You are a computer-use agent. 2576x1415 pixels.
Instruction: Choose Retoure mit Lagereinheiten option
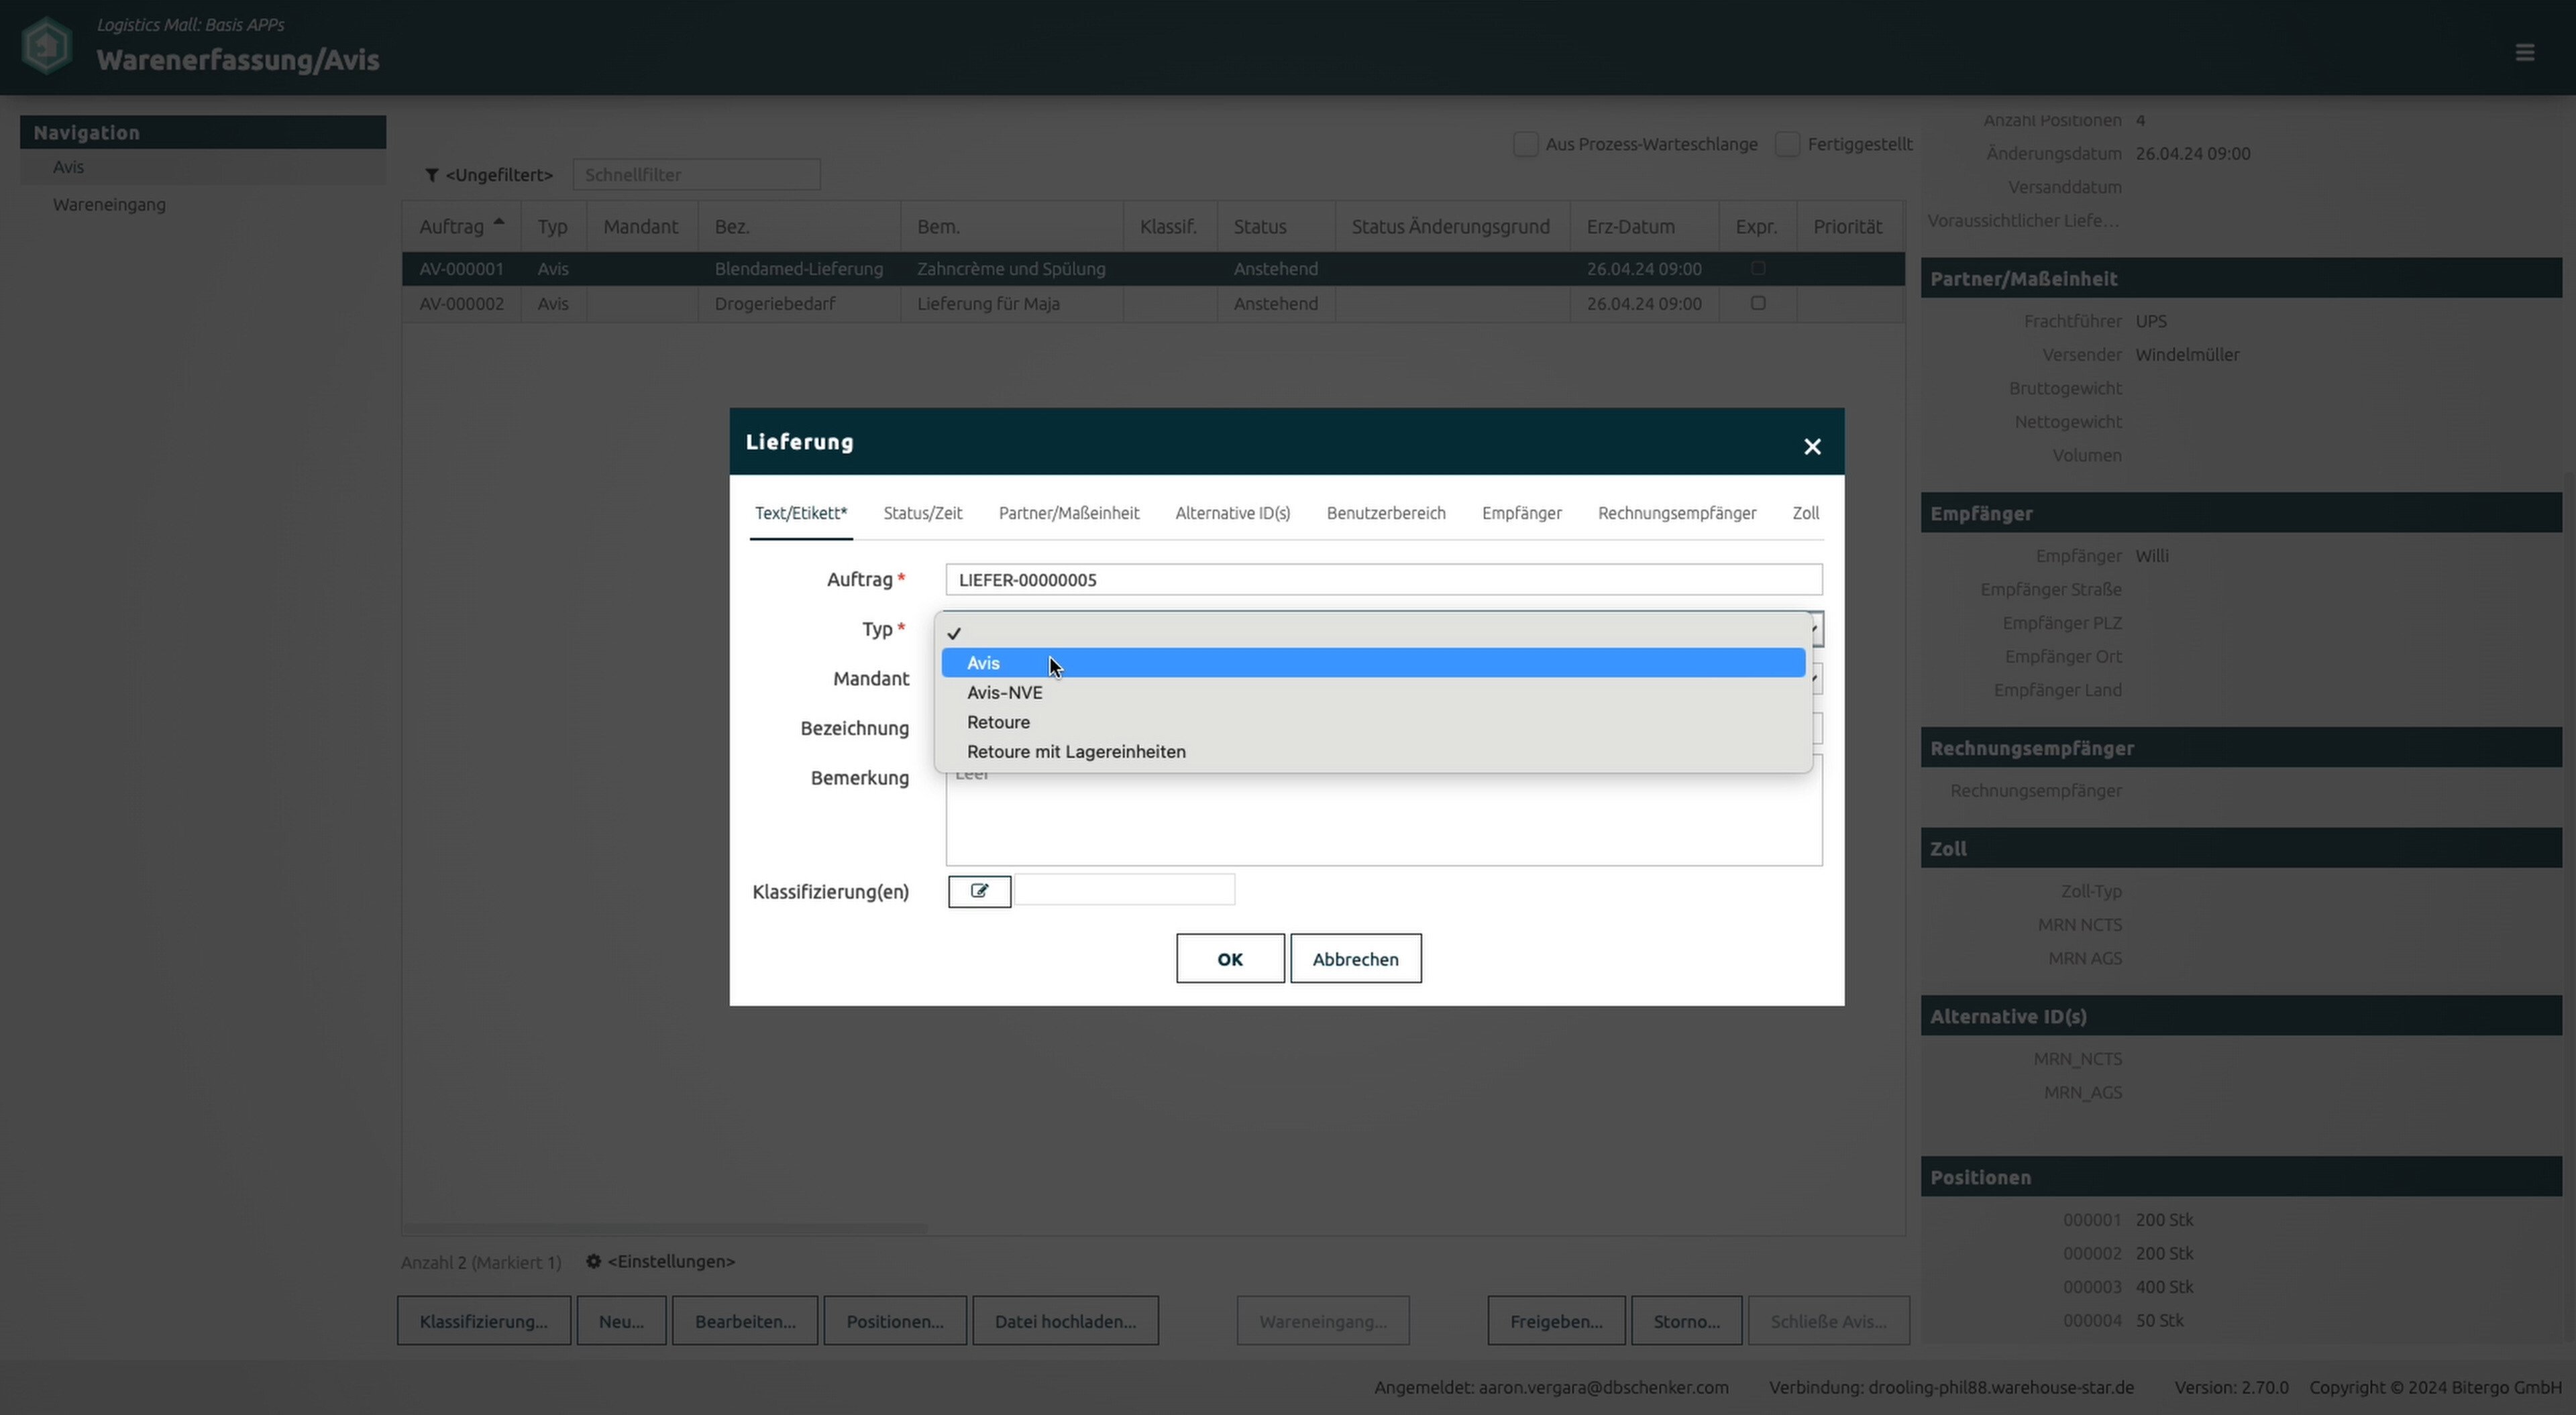tap(1373, 751)
